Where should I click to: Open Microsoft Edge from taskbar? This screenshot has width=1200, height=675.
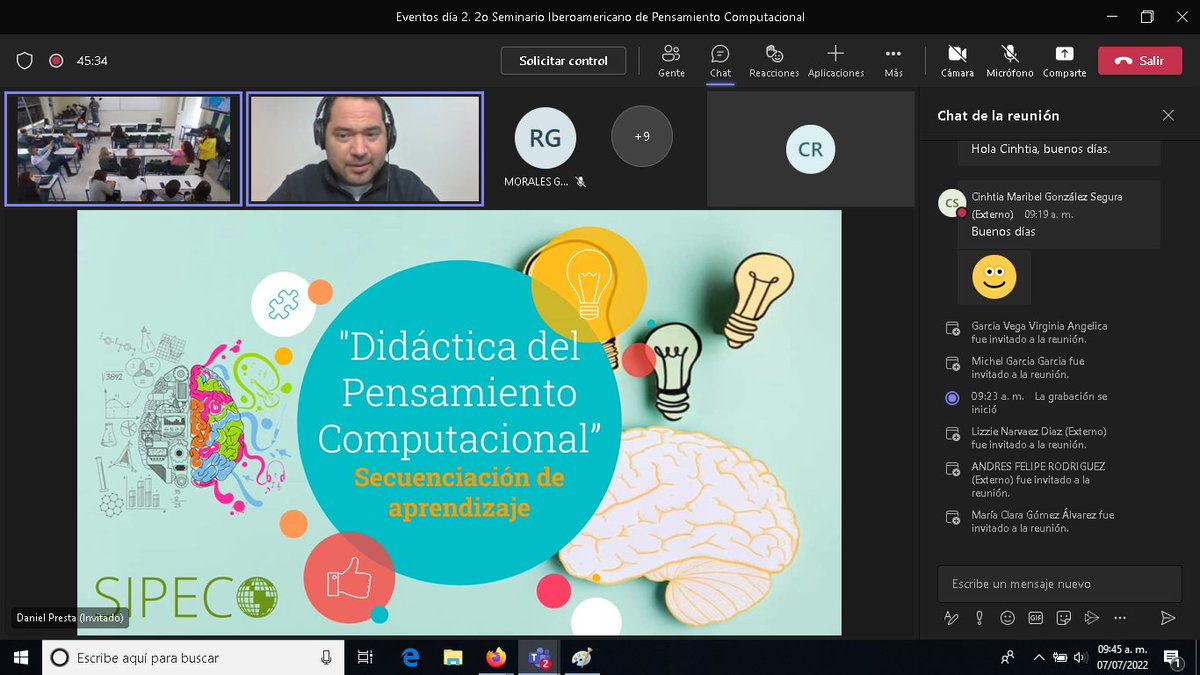[x=410, y=657]
